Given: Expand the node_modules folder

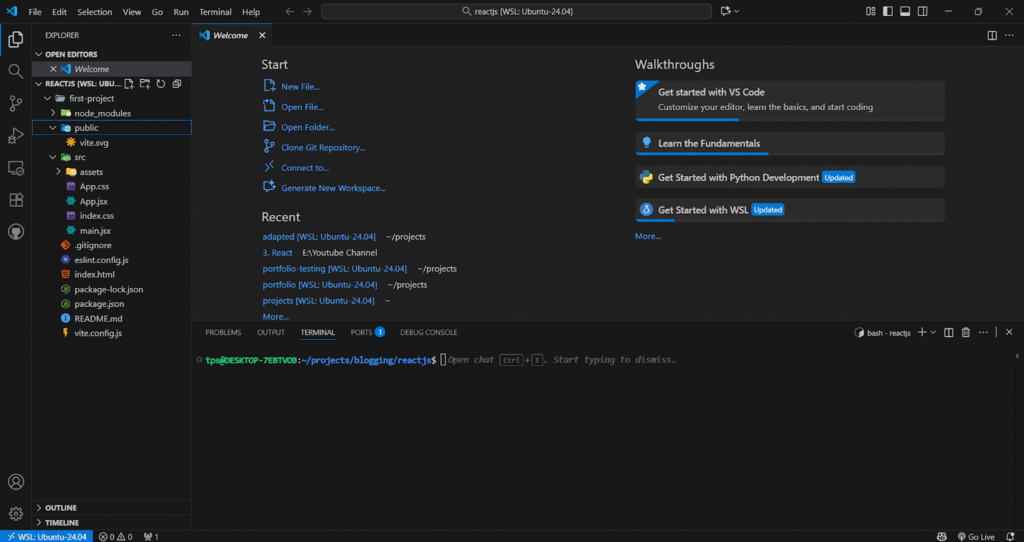Looking at the screenshot, I should click(x=102, y=113).
